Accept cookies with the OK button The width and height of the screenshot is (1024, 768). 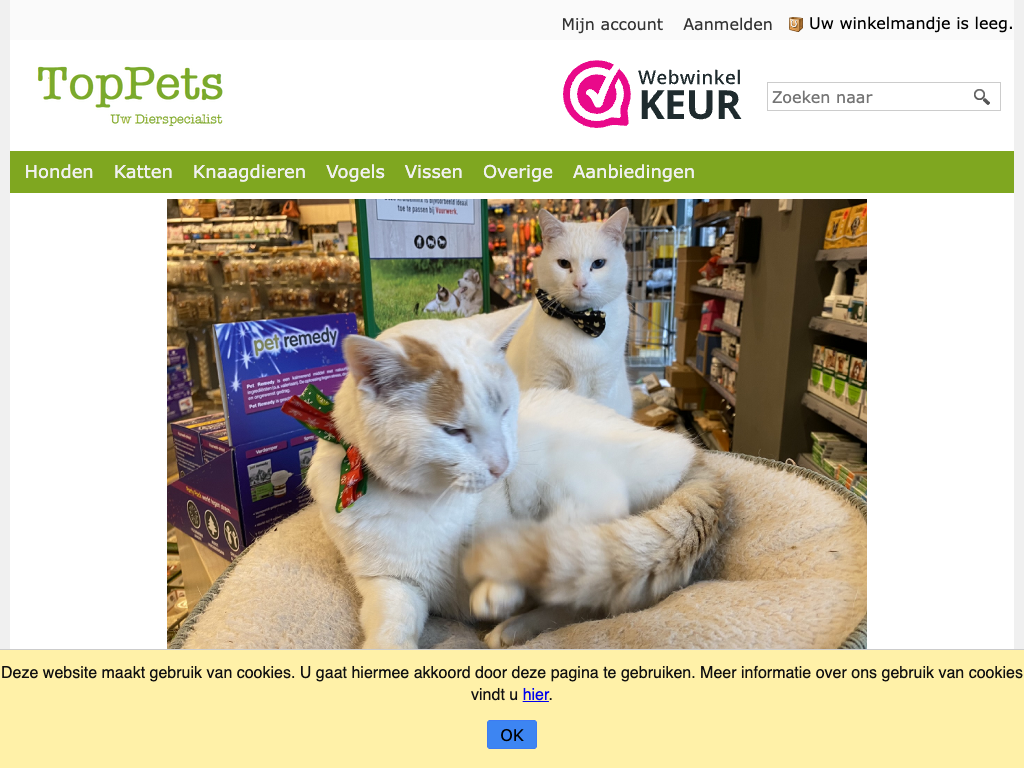(512, 735)
